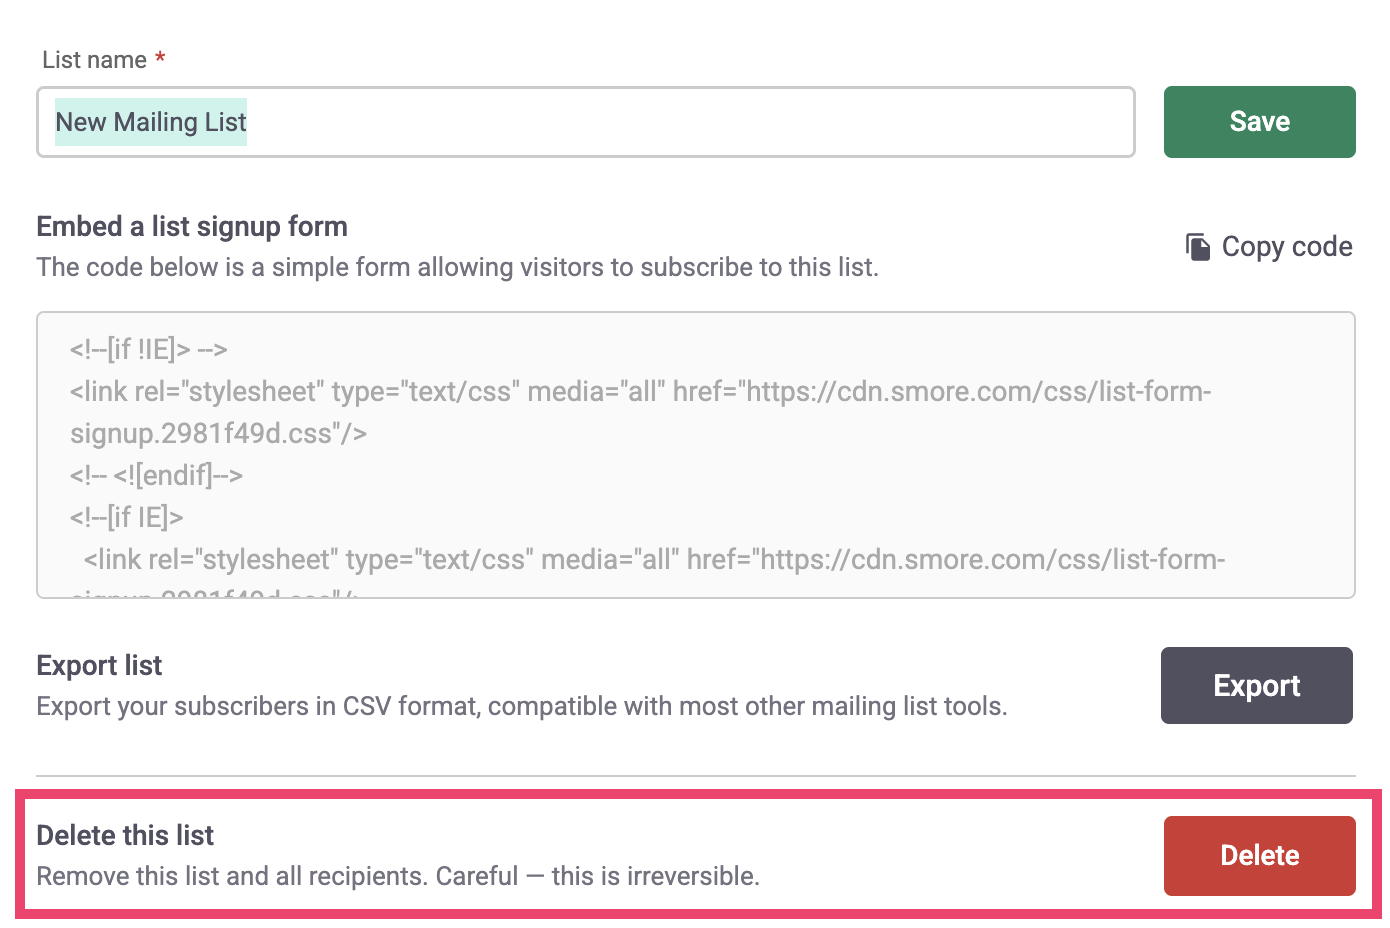Focus the List name input field
Image resolution: width=1390 pixels, height=928 pixels.
click(x=690, y=122)
